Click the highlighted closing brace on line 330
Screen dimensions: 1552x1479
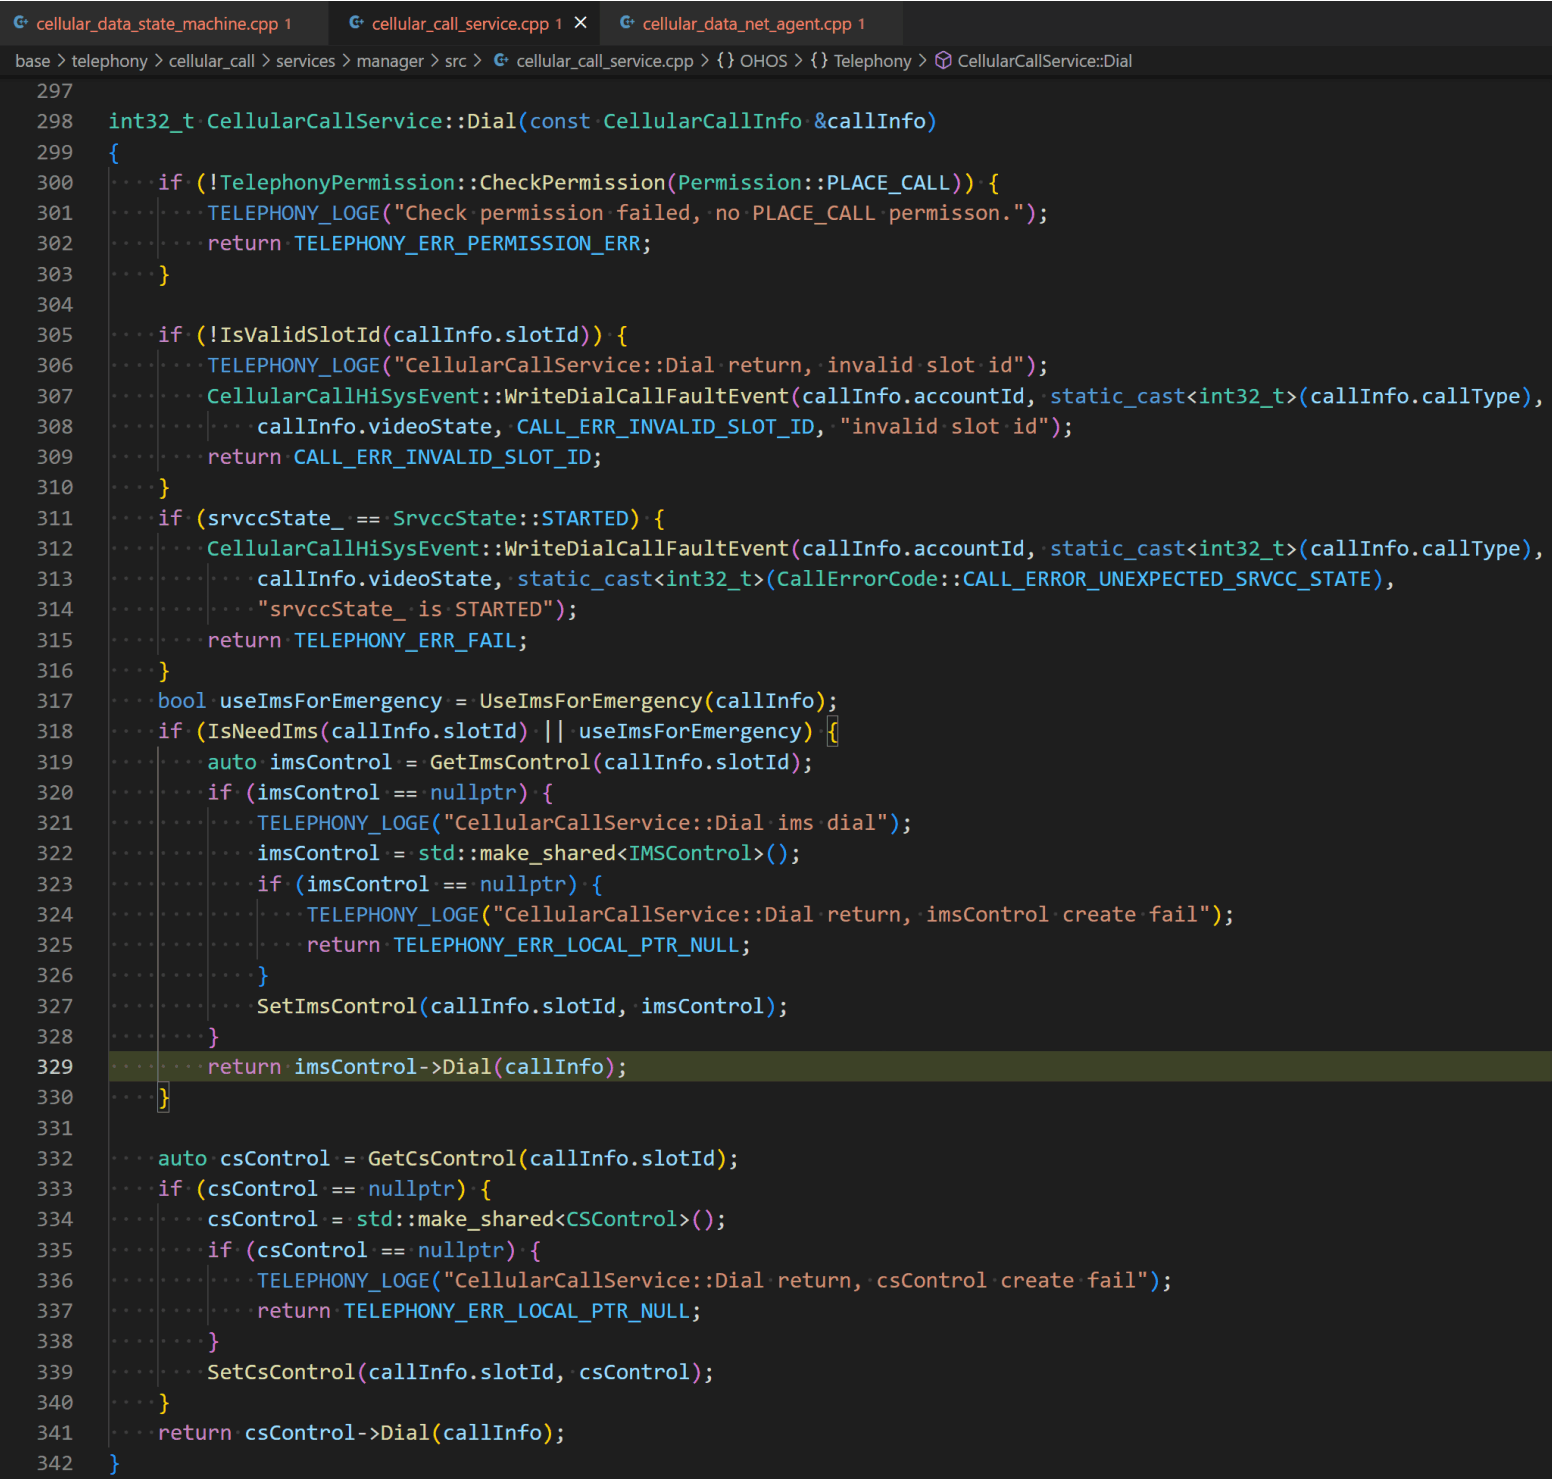pos(164,1097)
